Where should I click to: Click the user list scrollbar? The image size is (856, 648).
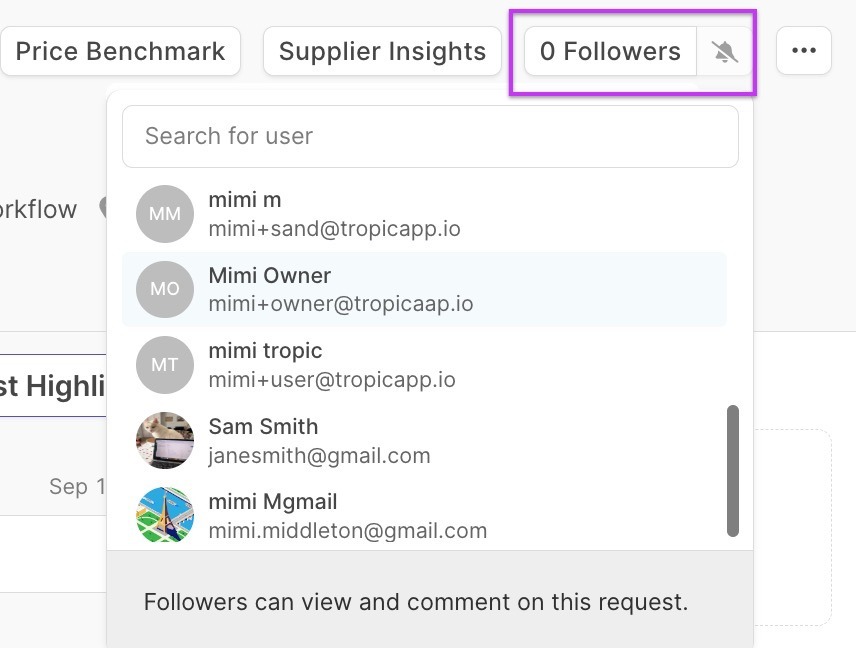[733, 470]
